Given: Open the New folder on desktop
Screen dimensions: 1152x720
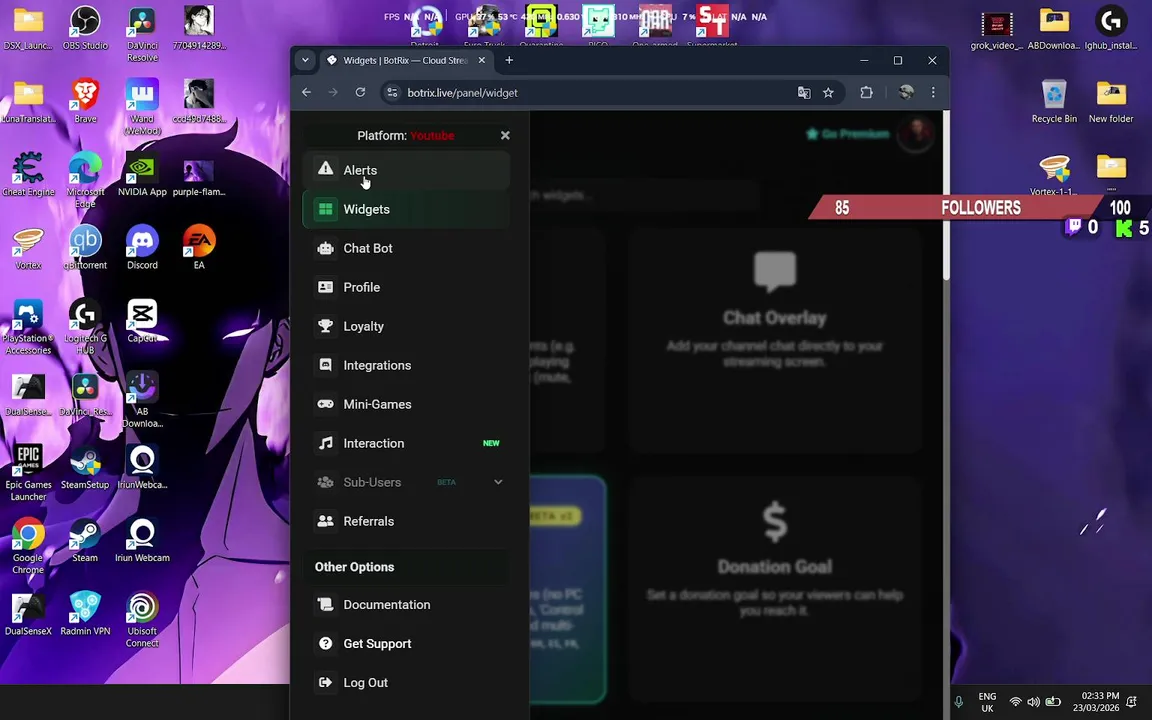Looking at the screenshot, I should [x=1111, y=101].
